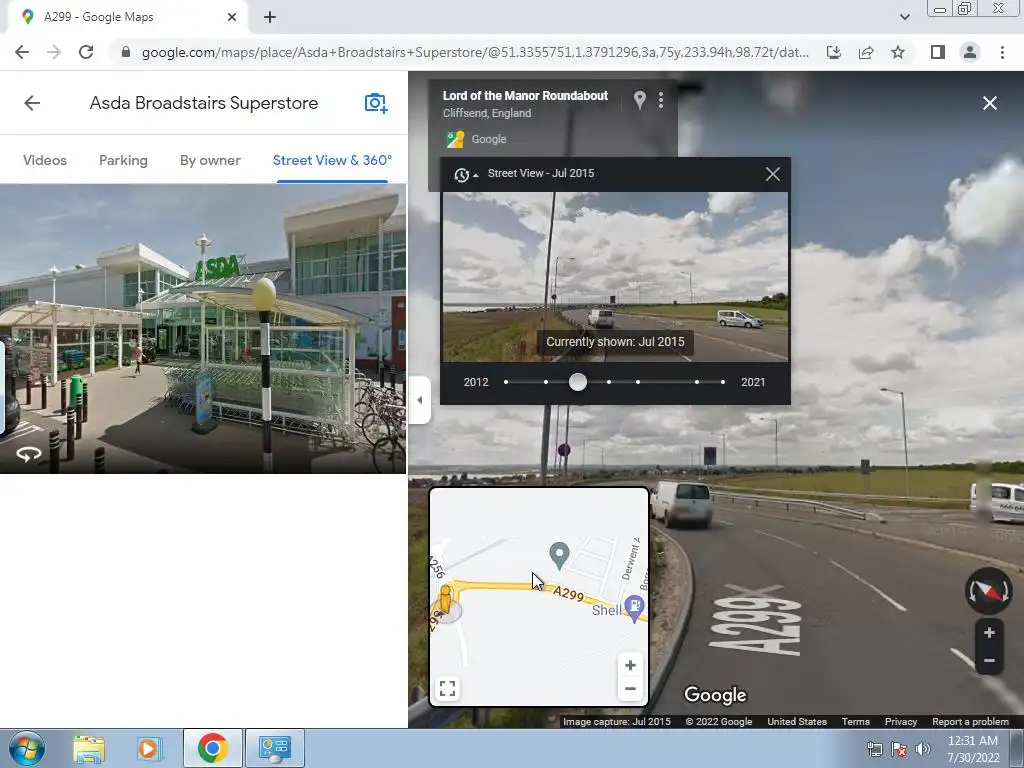Click the Chrome taskbar button
The height and width of the screenshot is (768, 1024).
212,748
